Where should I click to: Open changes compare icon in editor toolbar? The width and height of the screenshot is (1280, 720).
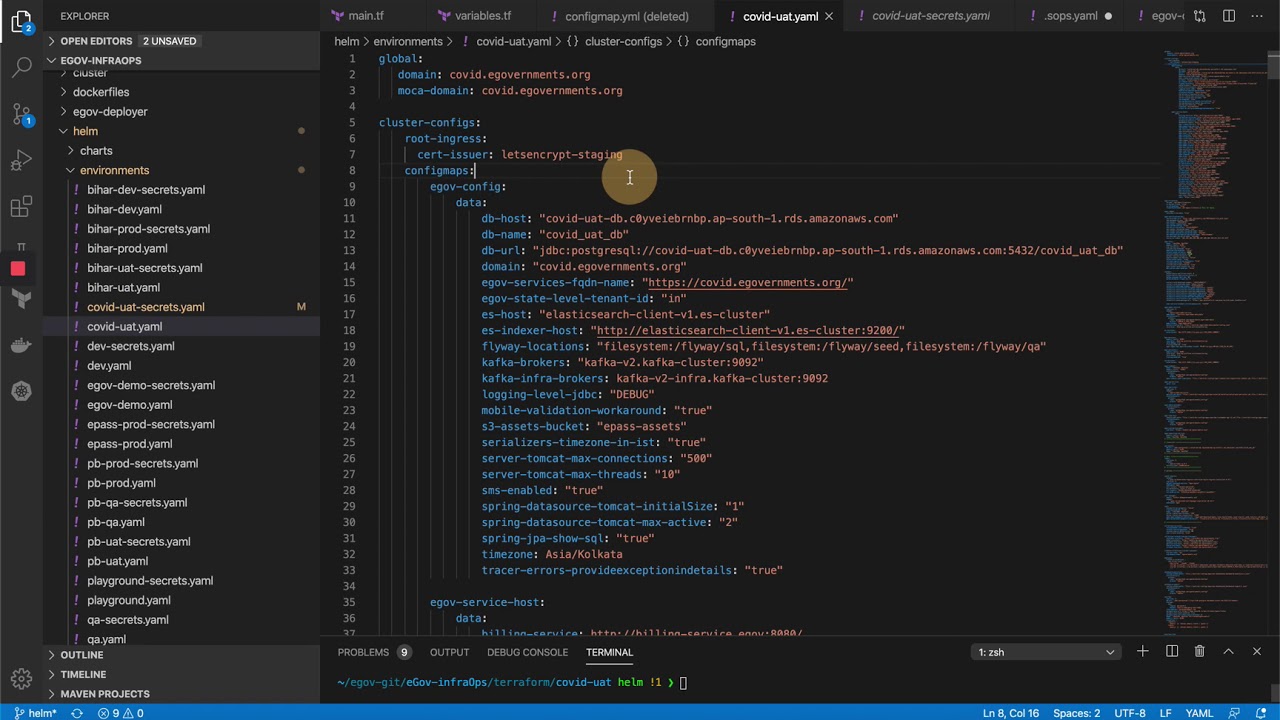point(1200,16)
